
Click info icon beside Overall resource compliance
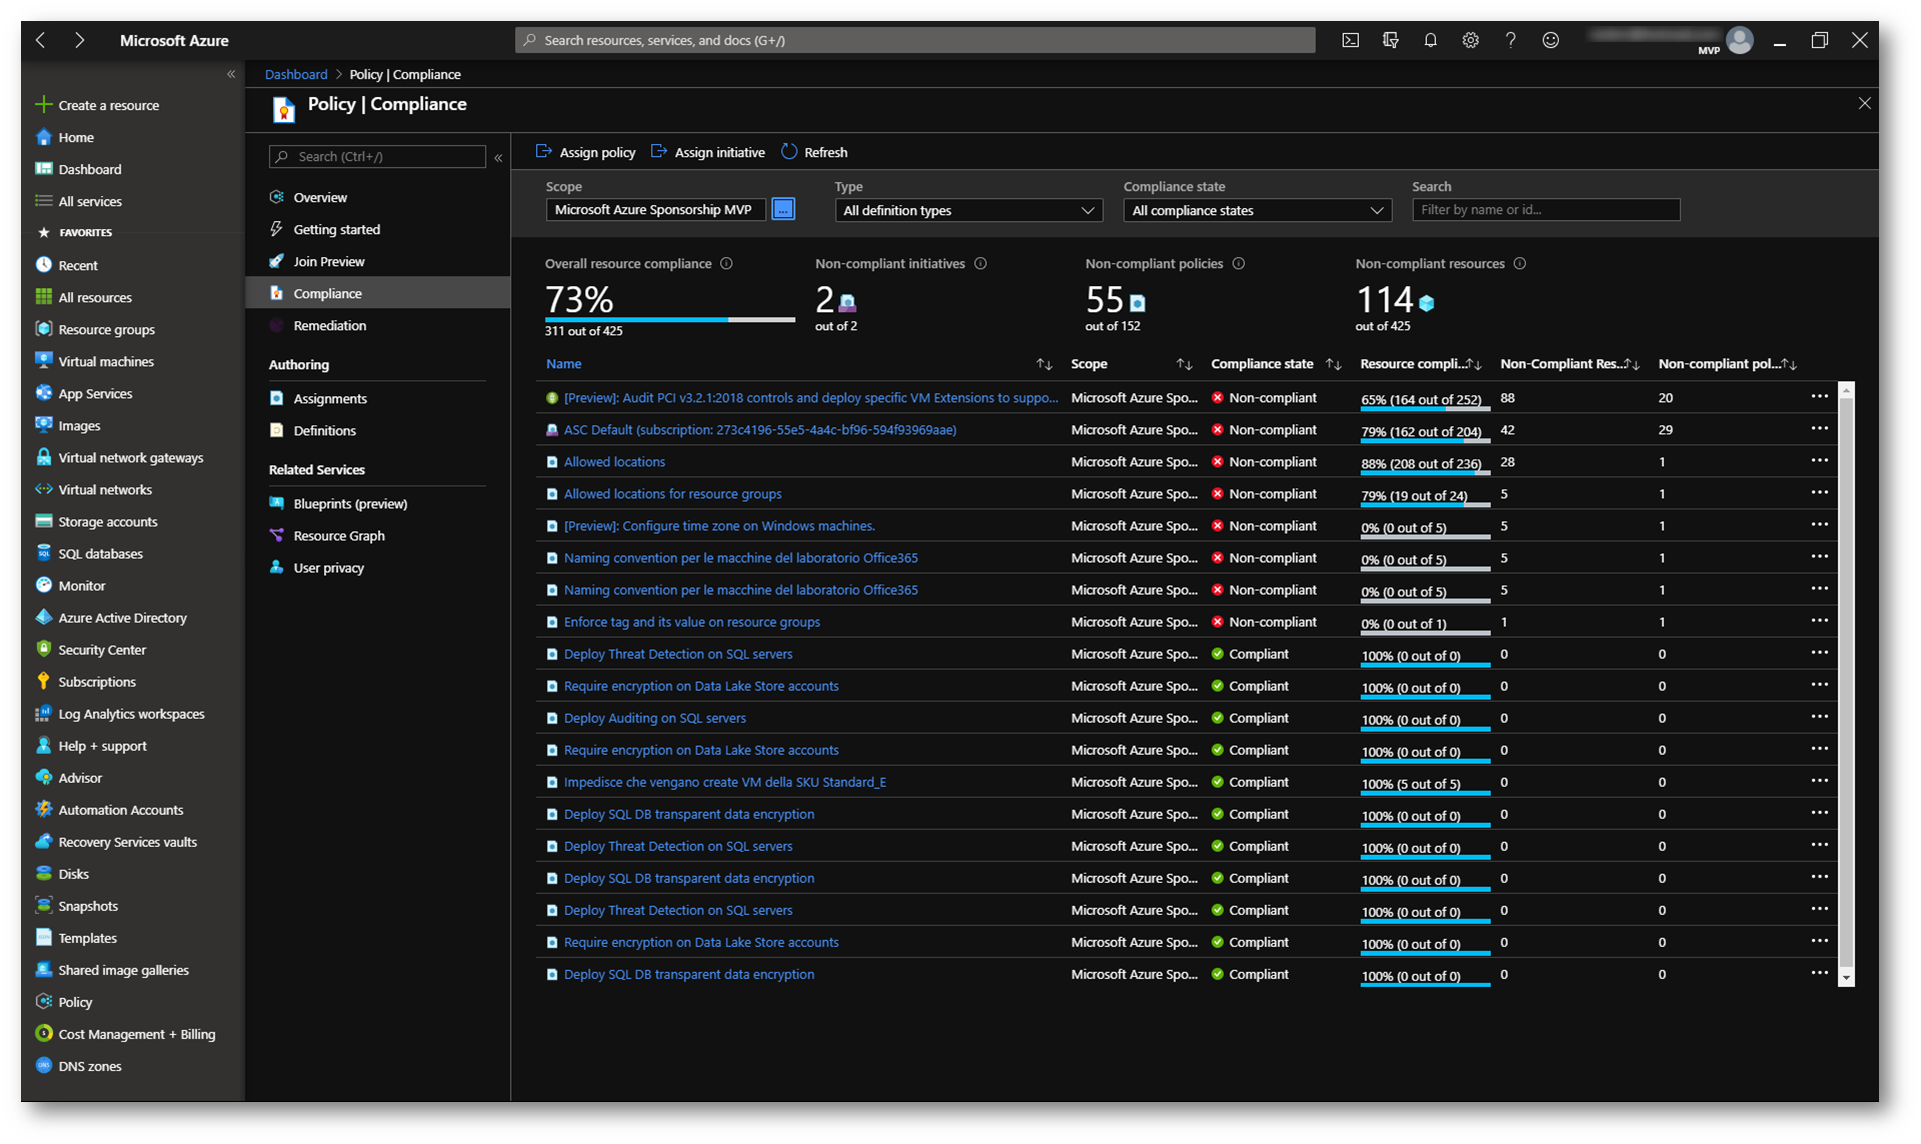[x=727, y=264]
